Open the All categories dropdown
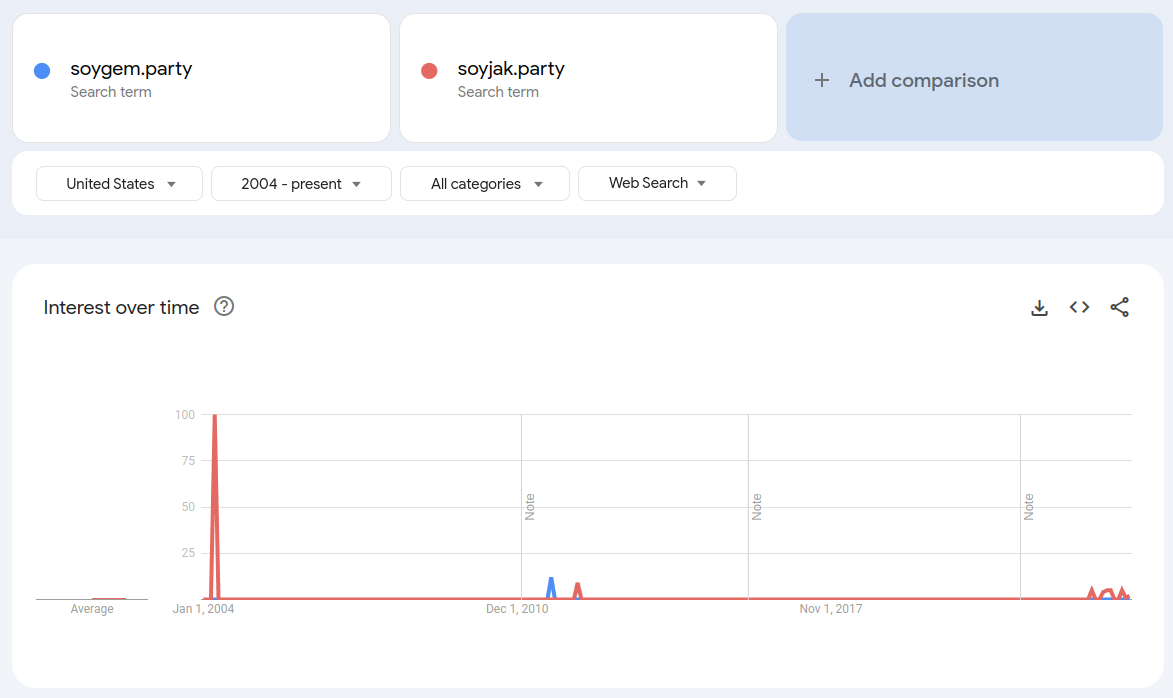This screenshot has height=698, width=1173. click(485, 184)
